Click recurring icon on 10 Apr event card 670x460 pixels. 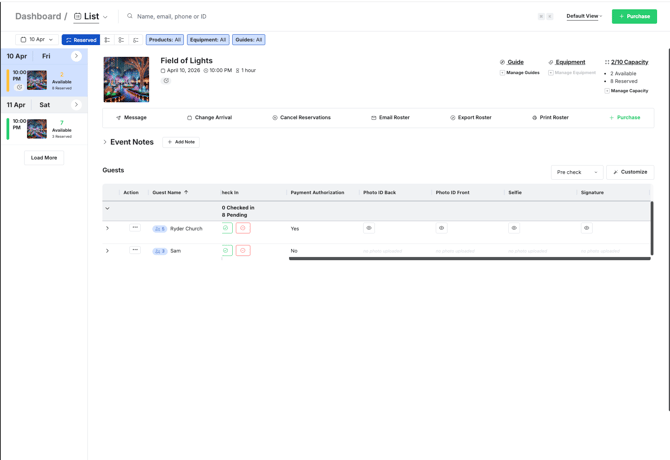pos(19,87)
